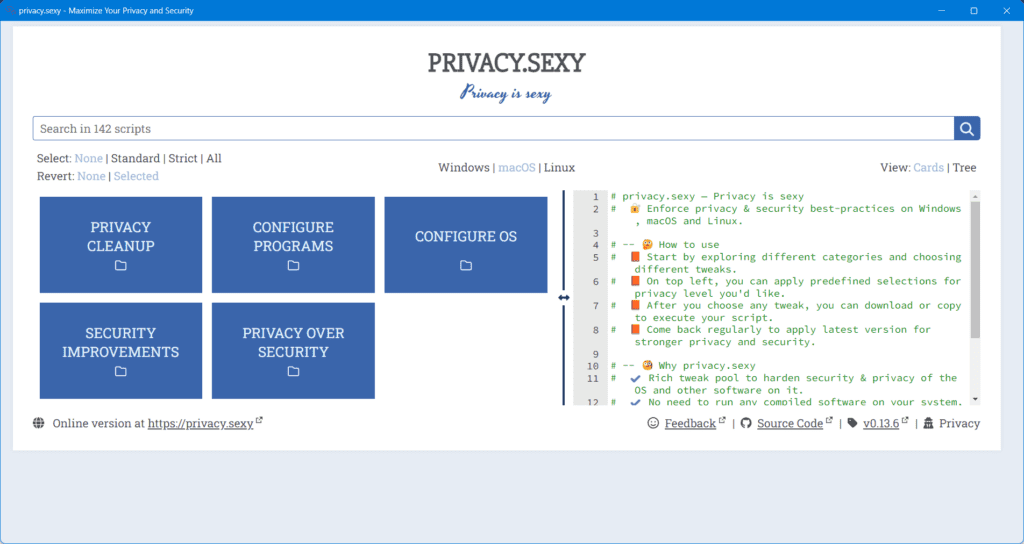Open the Privacy Over Security card
Viewport: 1024px width, 544px height.
[x=293, y=351]
